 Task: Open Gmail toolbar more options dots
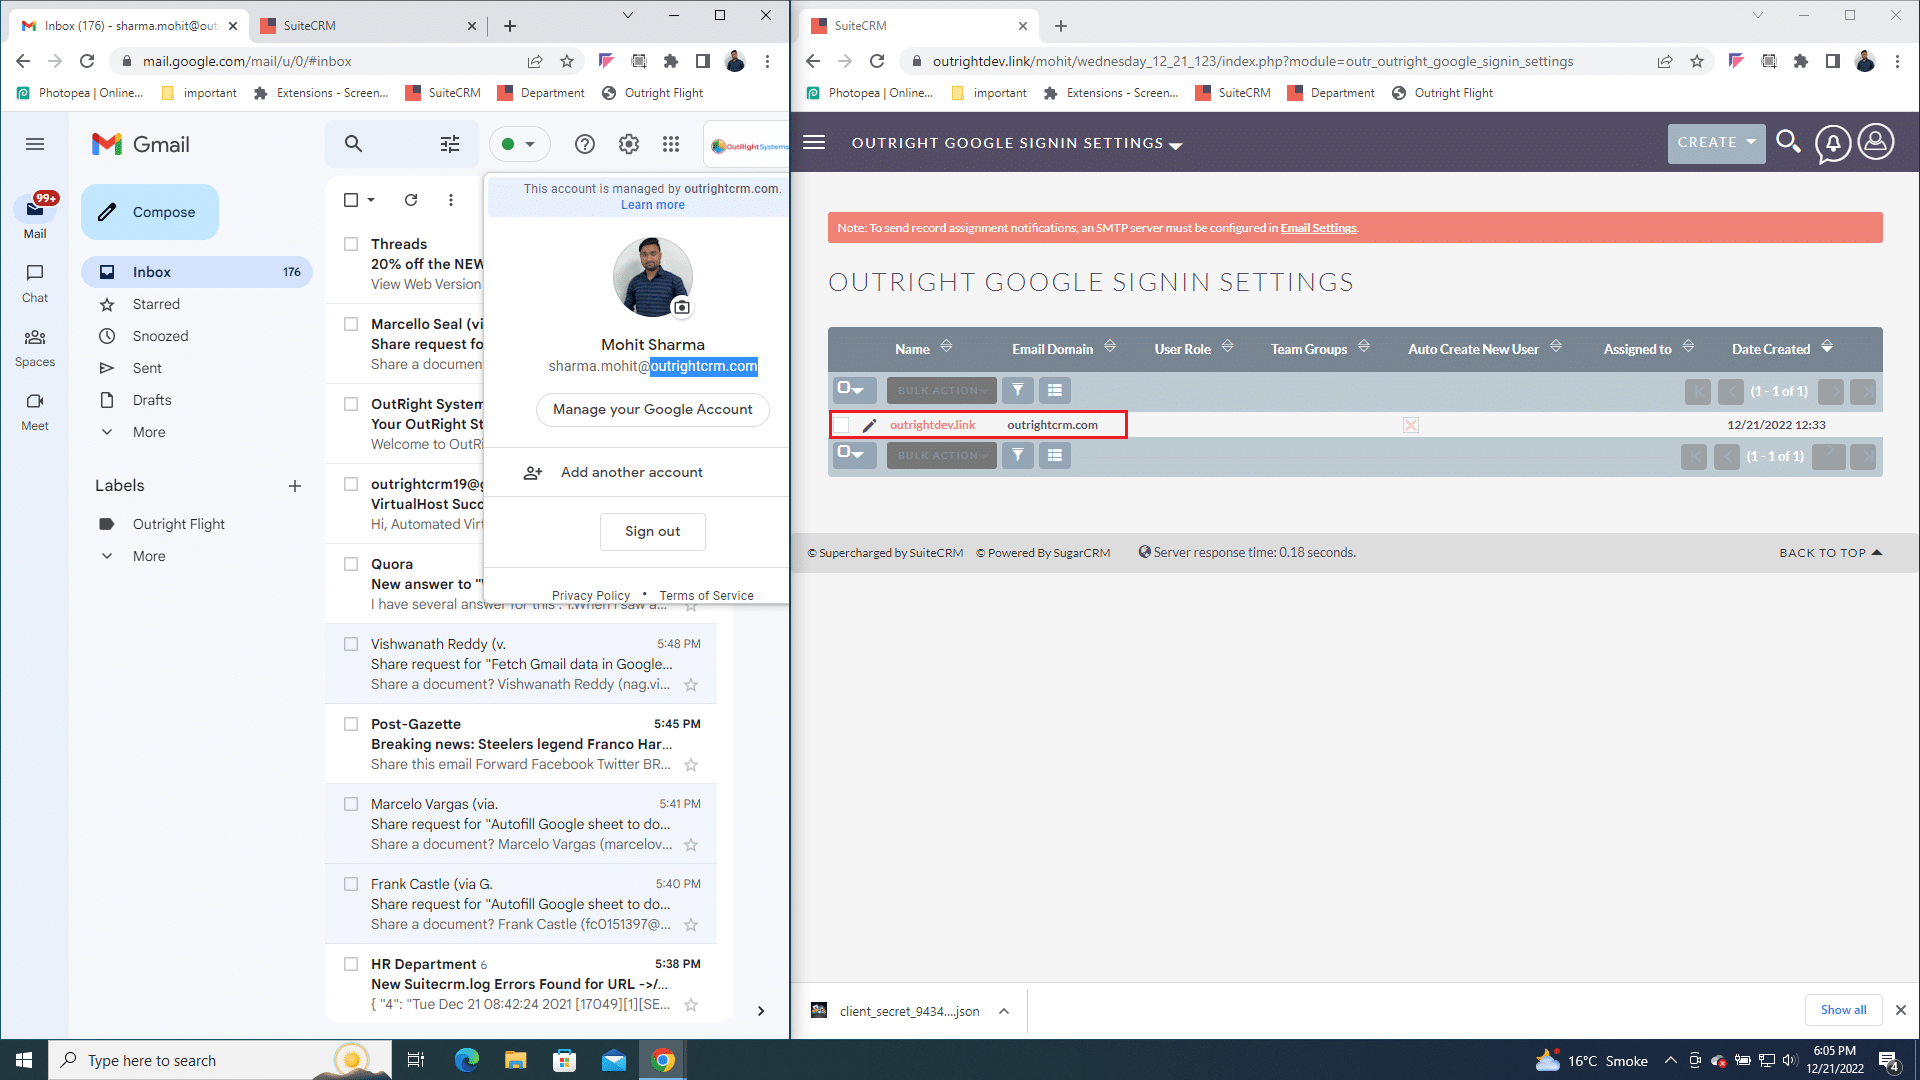point(451,200)
